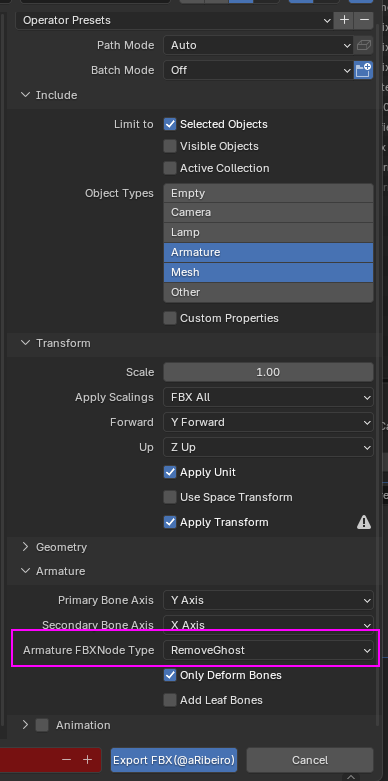
Task: Adjust the Scale 1.00 slider field
Action: point(268,372)
